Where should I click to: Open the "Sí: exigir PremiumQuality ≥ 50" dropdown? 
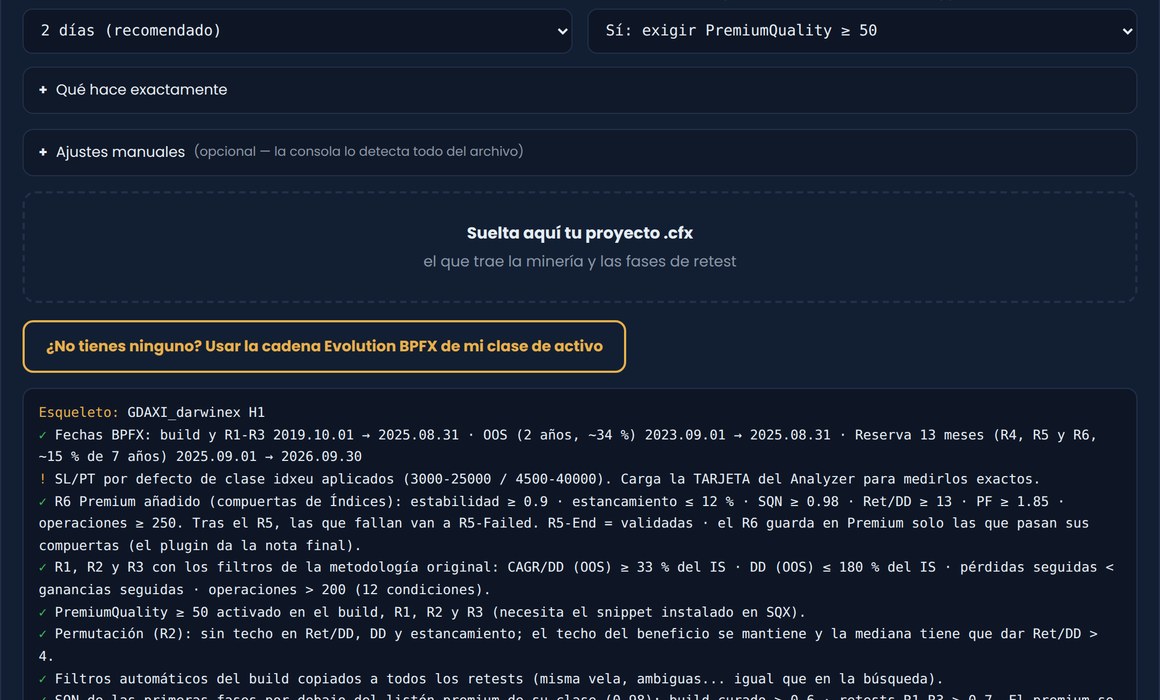coord(862,31)
